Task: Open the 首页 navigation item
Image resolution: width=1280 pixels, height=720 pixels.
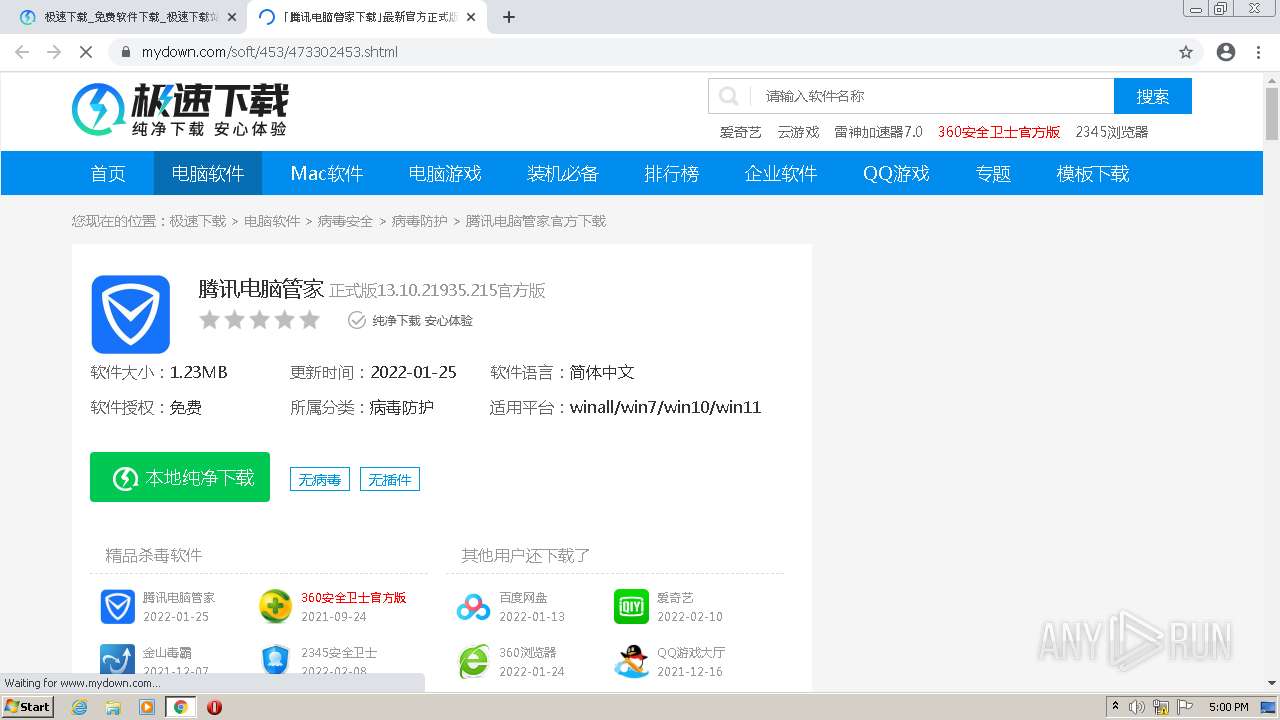Action: click(x=108, y=173)
